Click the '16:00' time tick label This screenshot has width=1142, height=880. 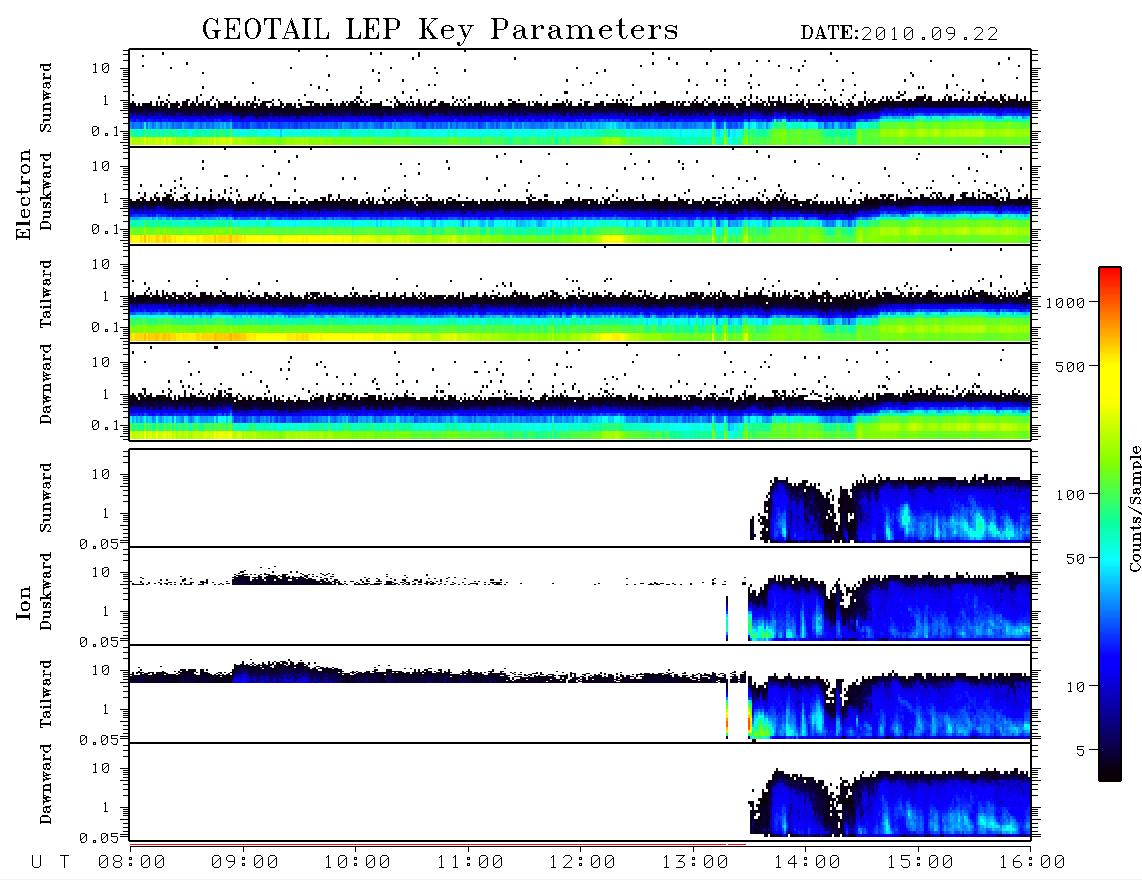coord(1032,863)
